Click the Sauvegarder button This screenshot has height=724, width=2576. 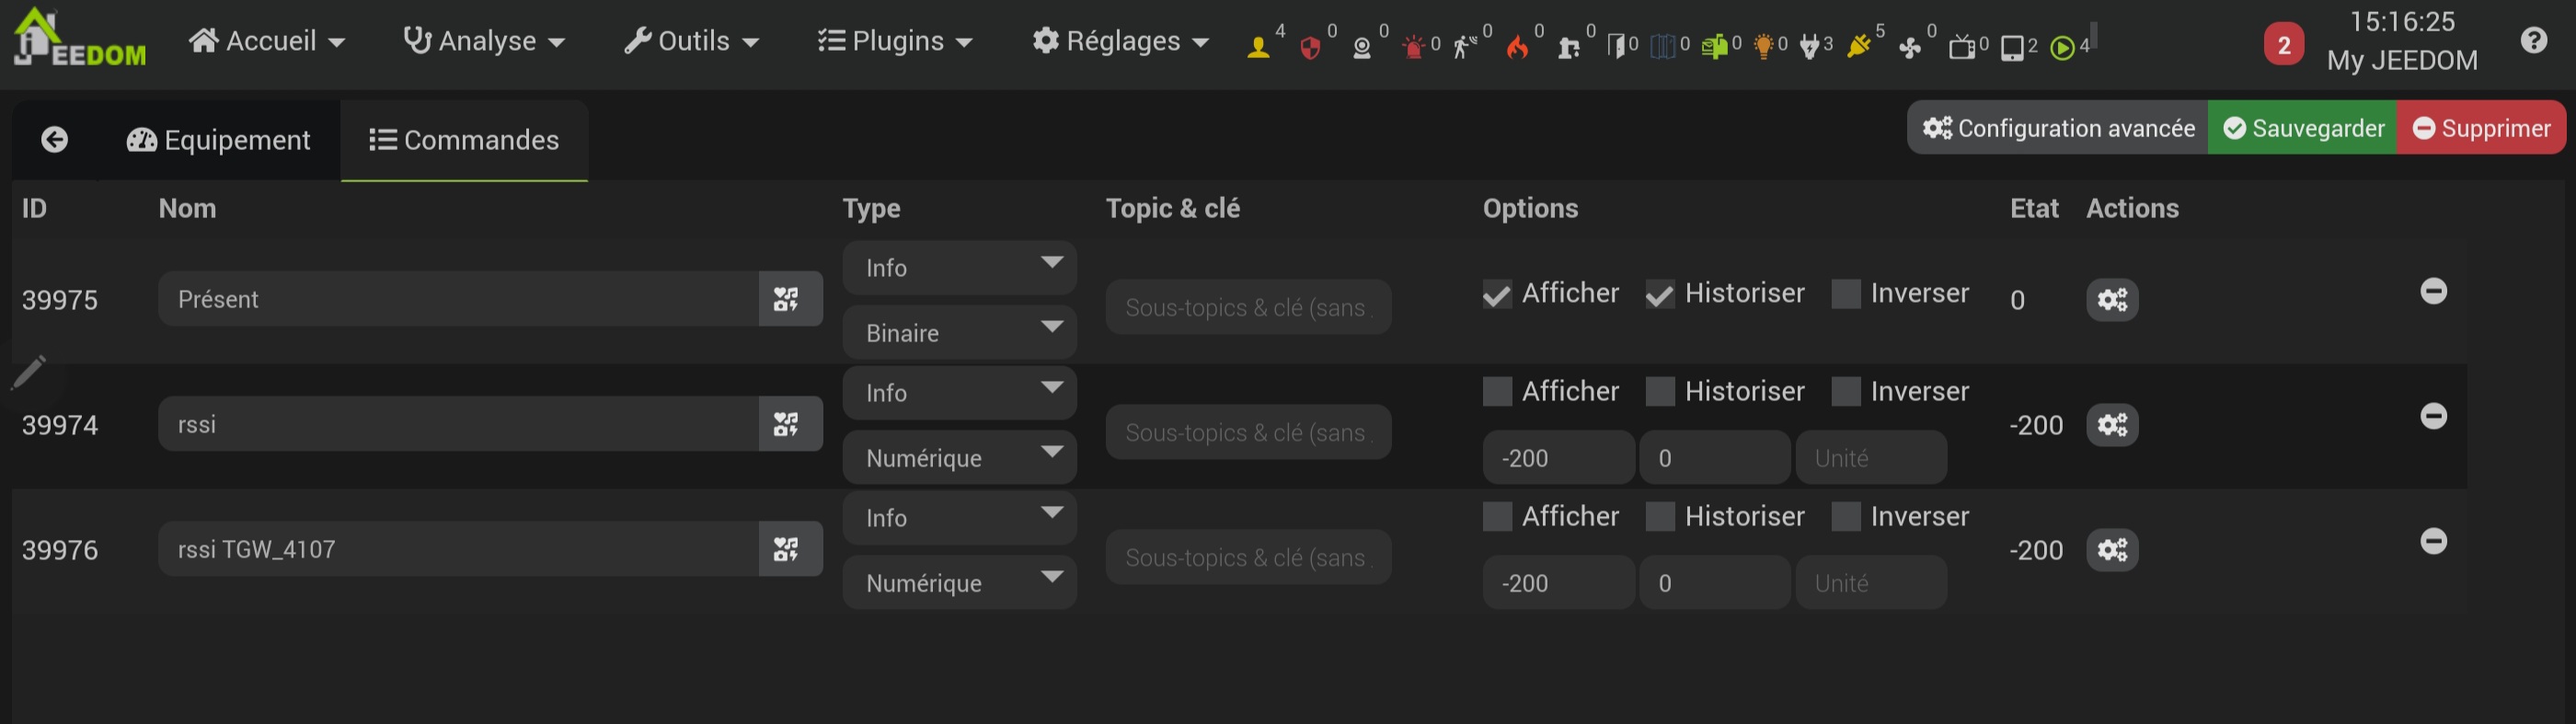(2302, 128)
